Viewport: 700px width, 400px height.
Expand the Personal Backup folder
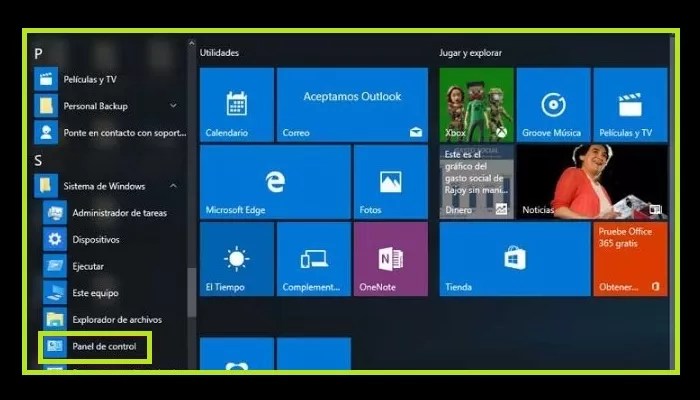(173, 106)
